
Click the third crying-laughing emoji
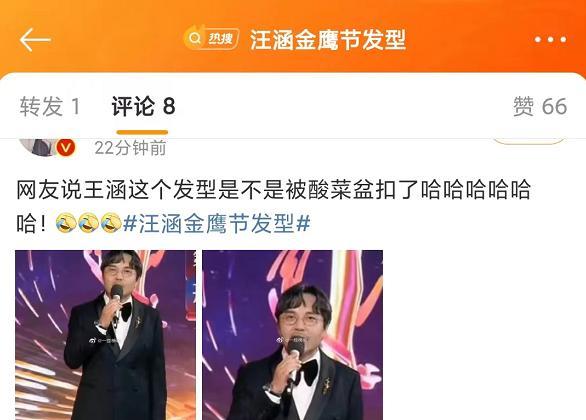(111, 223)
